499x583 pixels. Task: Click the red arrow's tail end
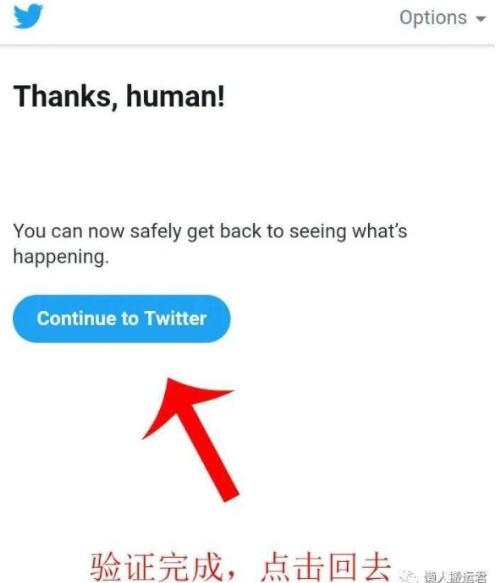[231, 495]
